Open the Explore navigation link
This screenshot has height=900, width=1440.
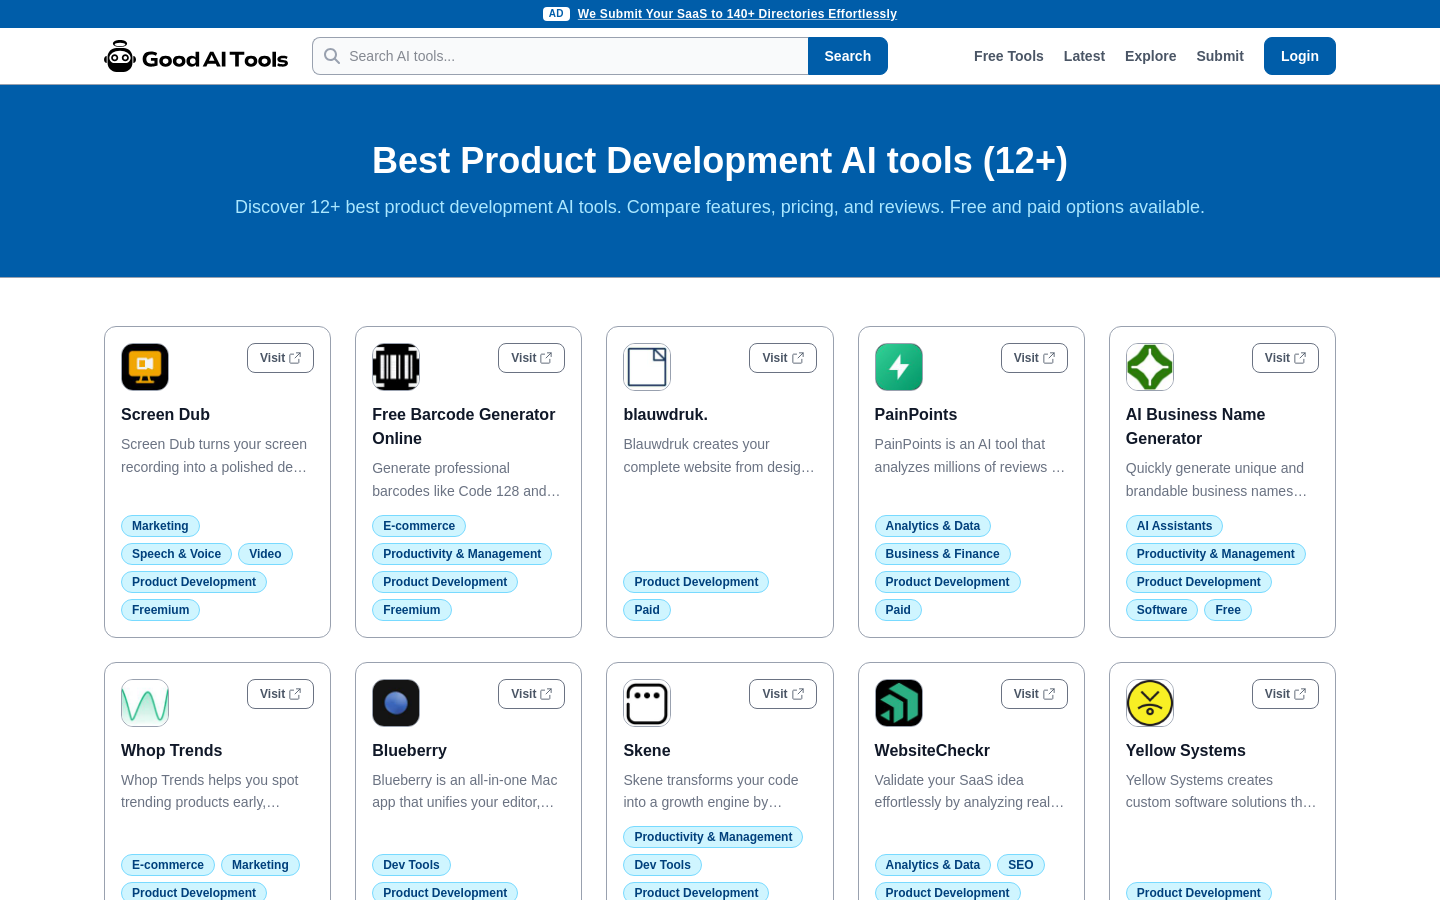(x=1150, y=56)
